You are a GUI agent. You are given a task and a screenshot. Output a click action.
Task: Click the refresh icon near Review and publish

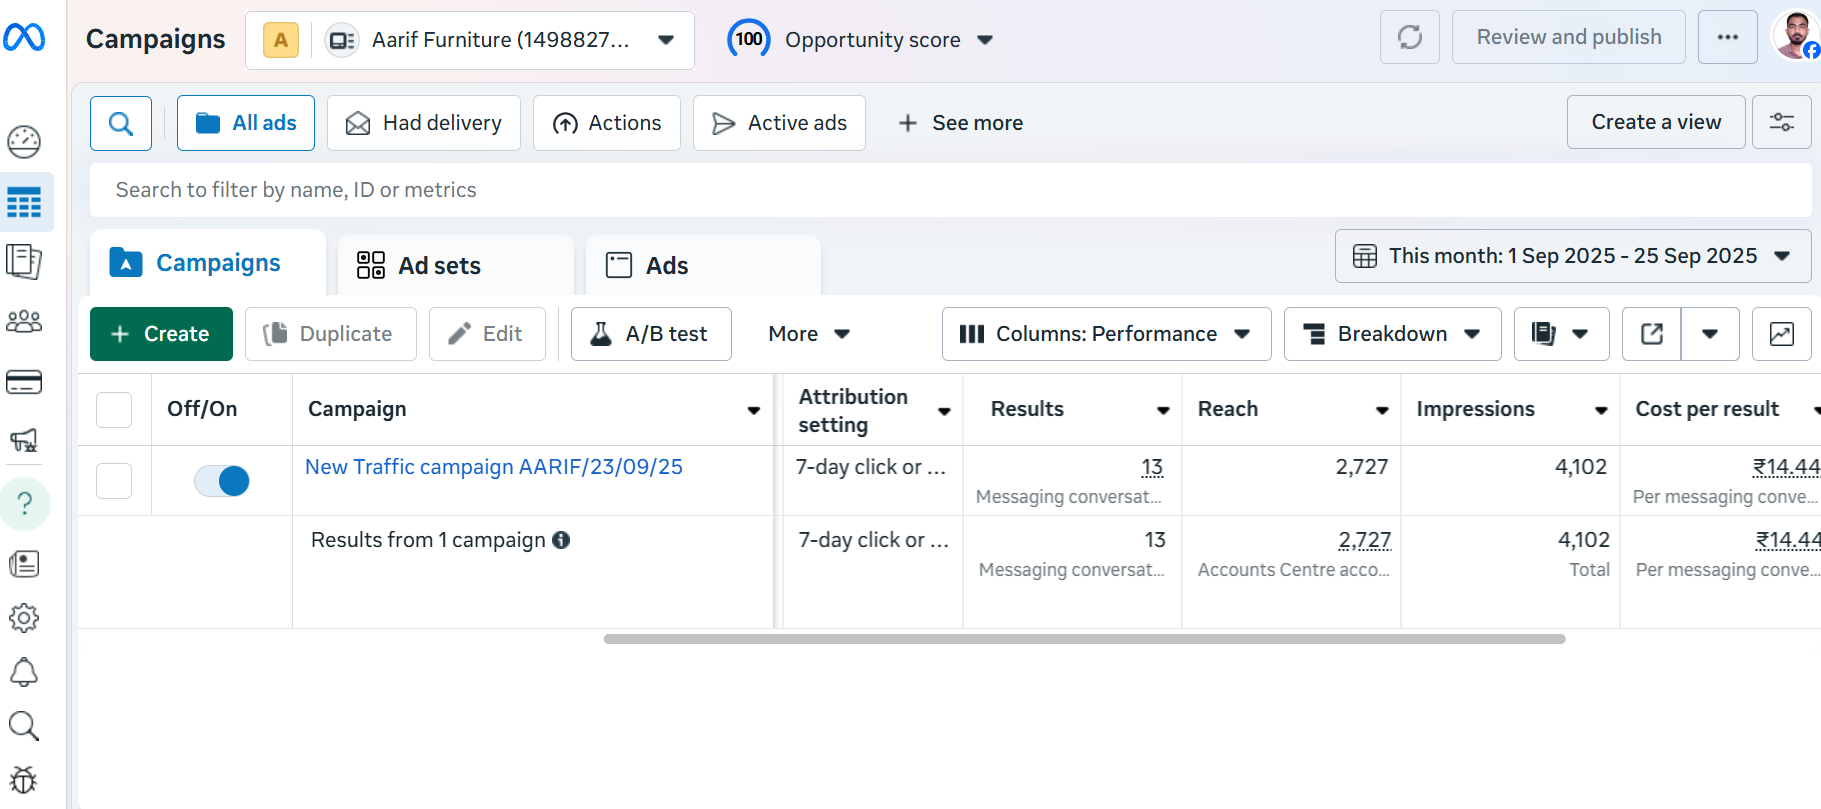[1409, 38]
